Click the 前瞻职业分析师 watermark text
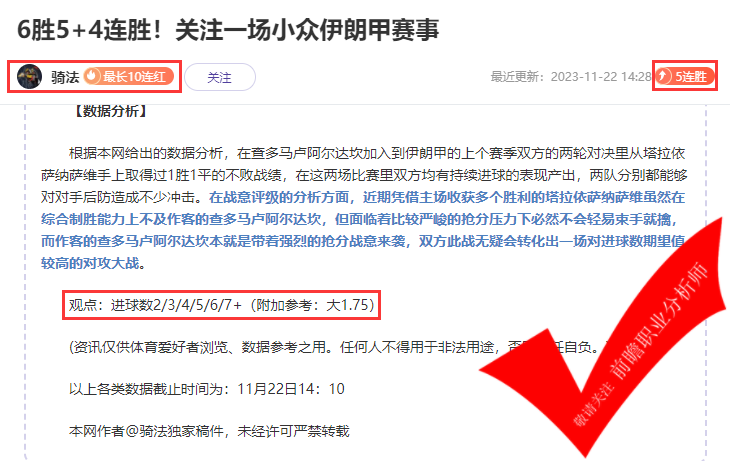 tap(658, 321)
